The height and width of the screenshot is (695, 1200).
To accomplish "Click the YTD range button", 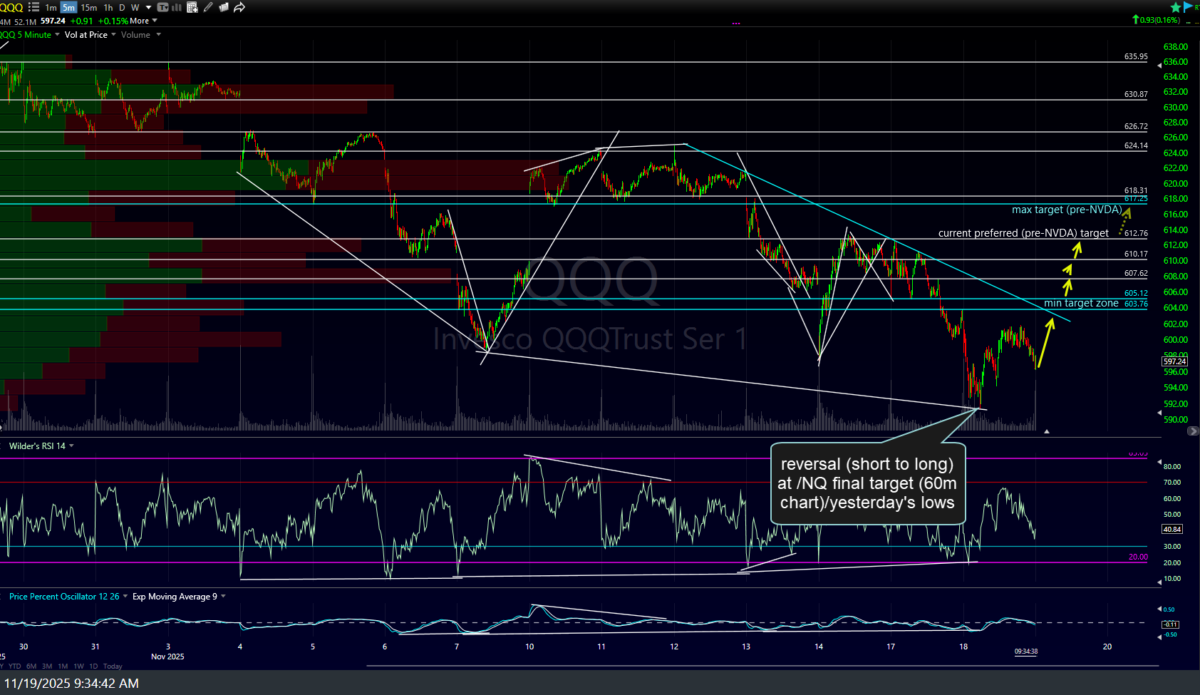I will point(15,666).
